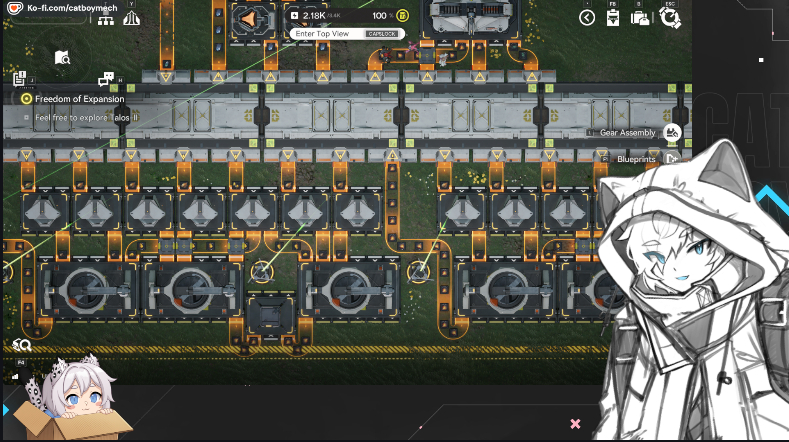Select the Freedom of Expansion quest tracker

click(79, 99)
